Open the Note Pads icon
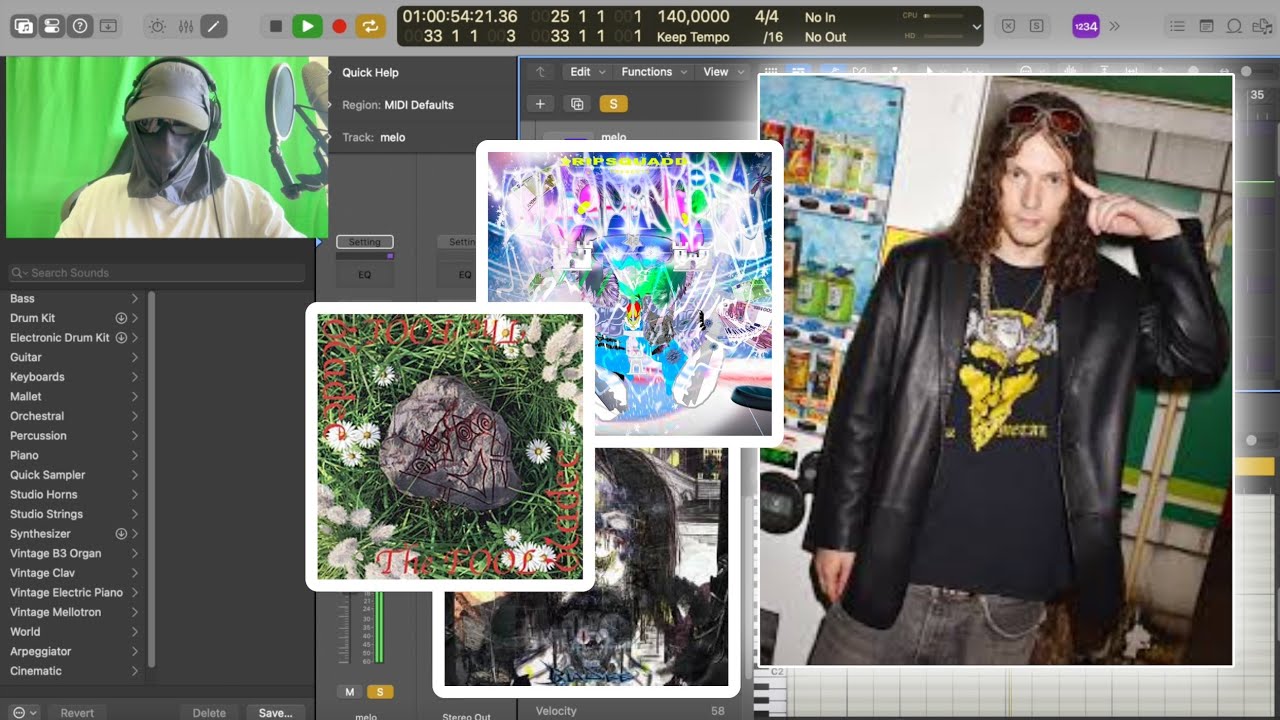This screenshot has width=1280, height=720. [1206, 26]
